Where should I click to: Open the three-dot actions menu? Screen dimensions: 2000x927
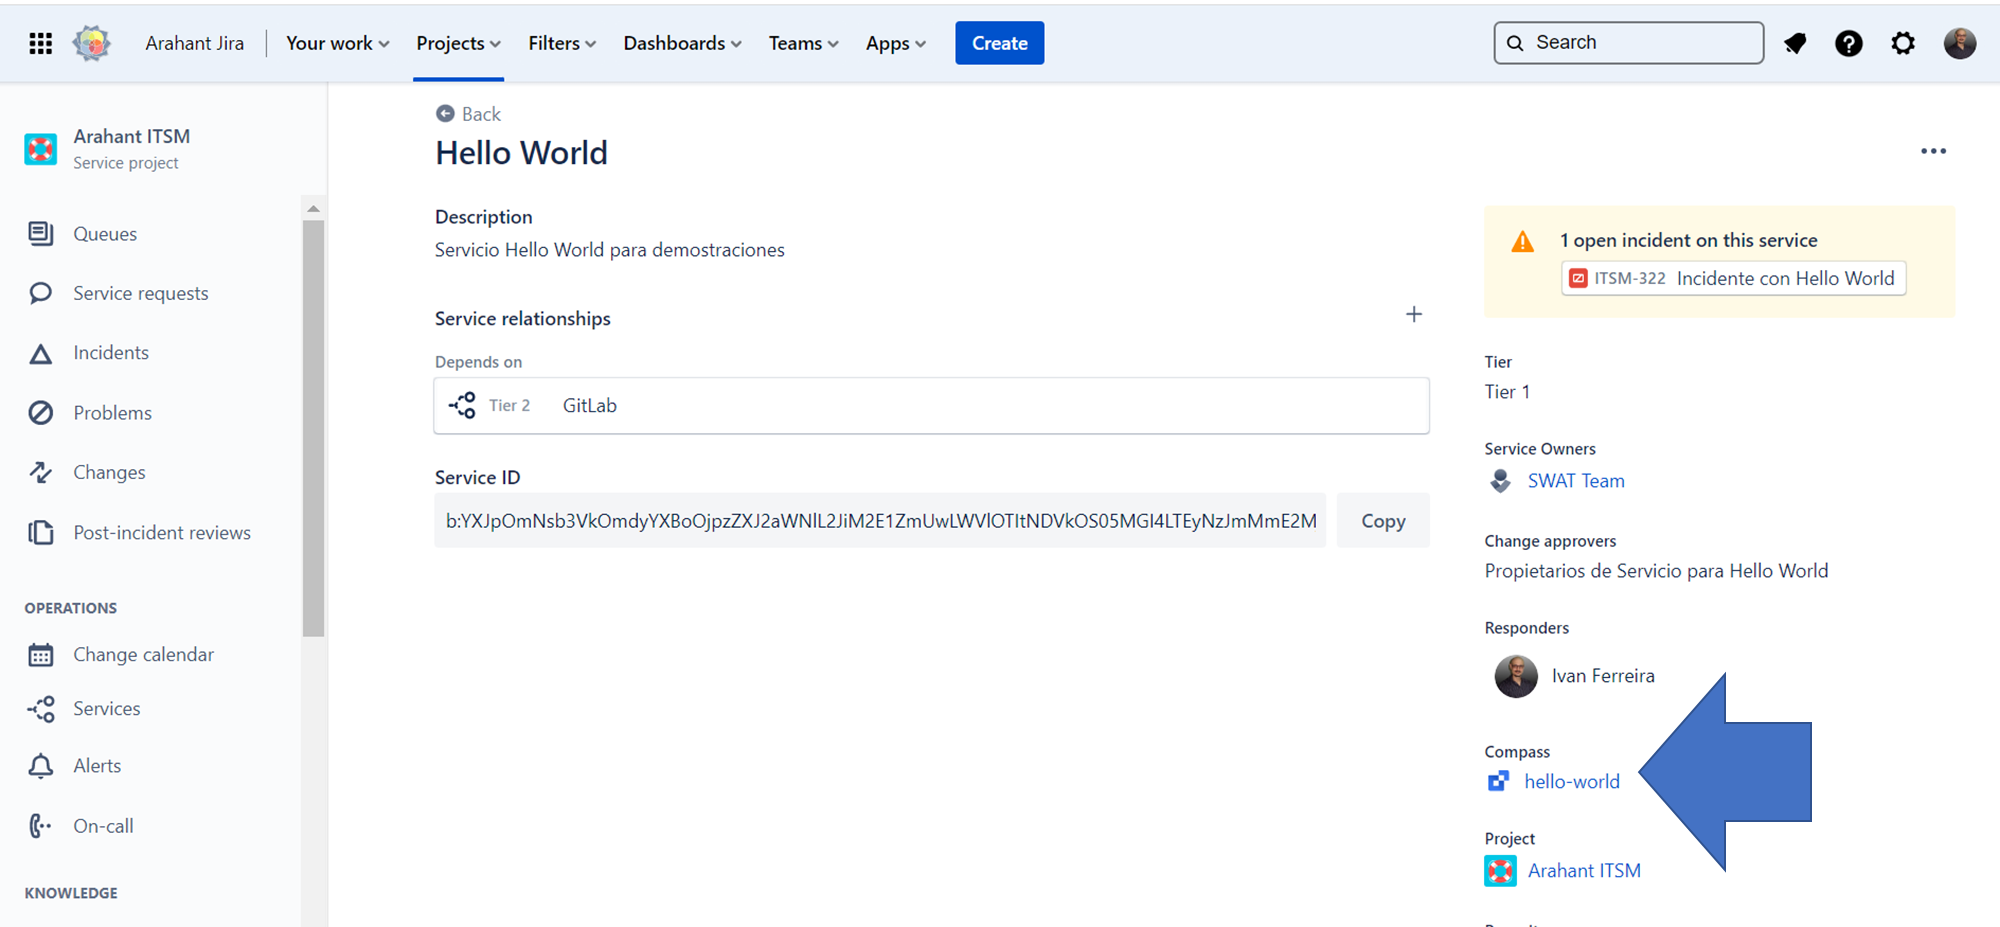click(1933, 150)
